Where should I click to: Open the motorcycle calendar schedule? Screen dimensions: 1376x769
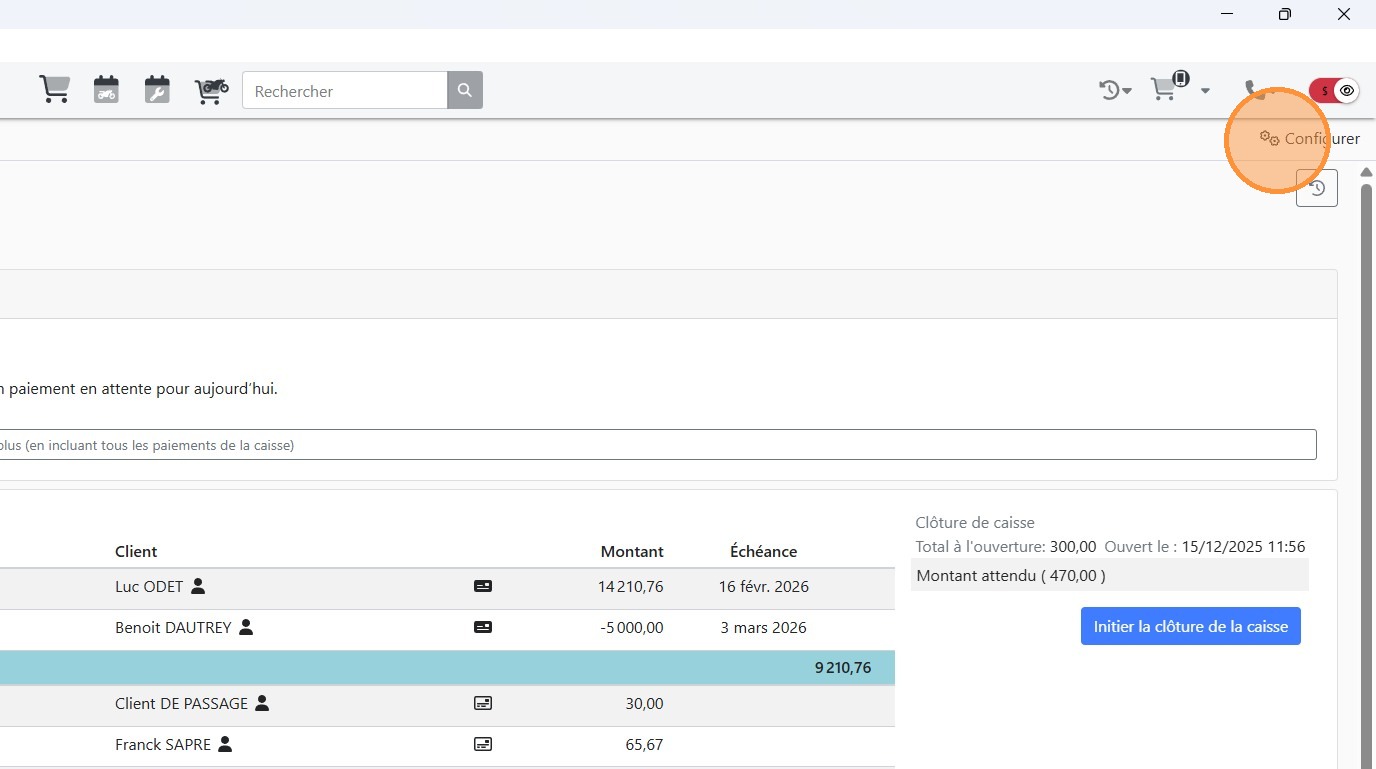pyautogui.click(x=106, y=90)
